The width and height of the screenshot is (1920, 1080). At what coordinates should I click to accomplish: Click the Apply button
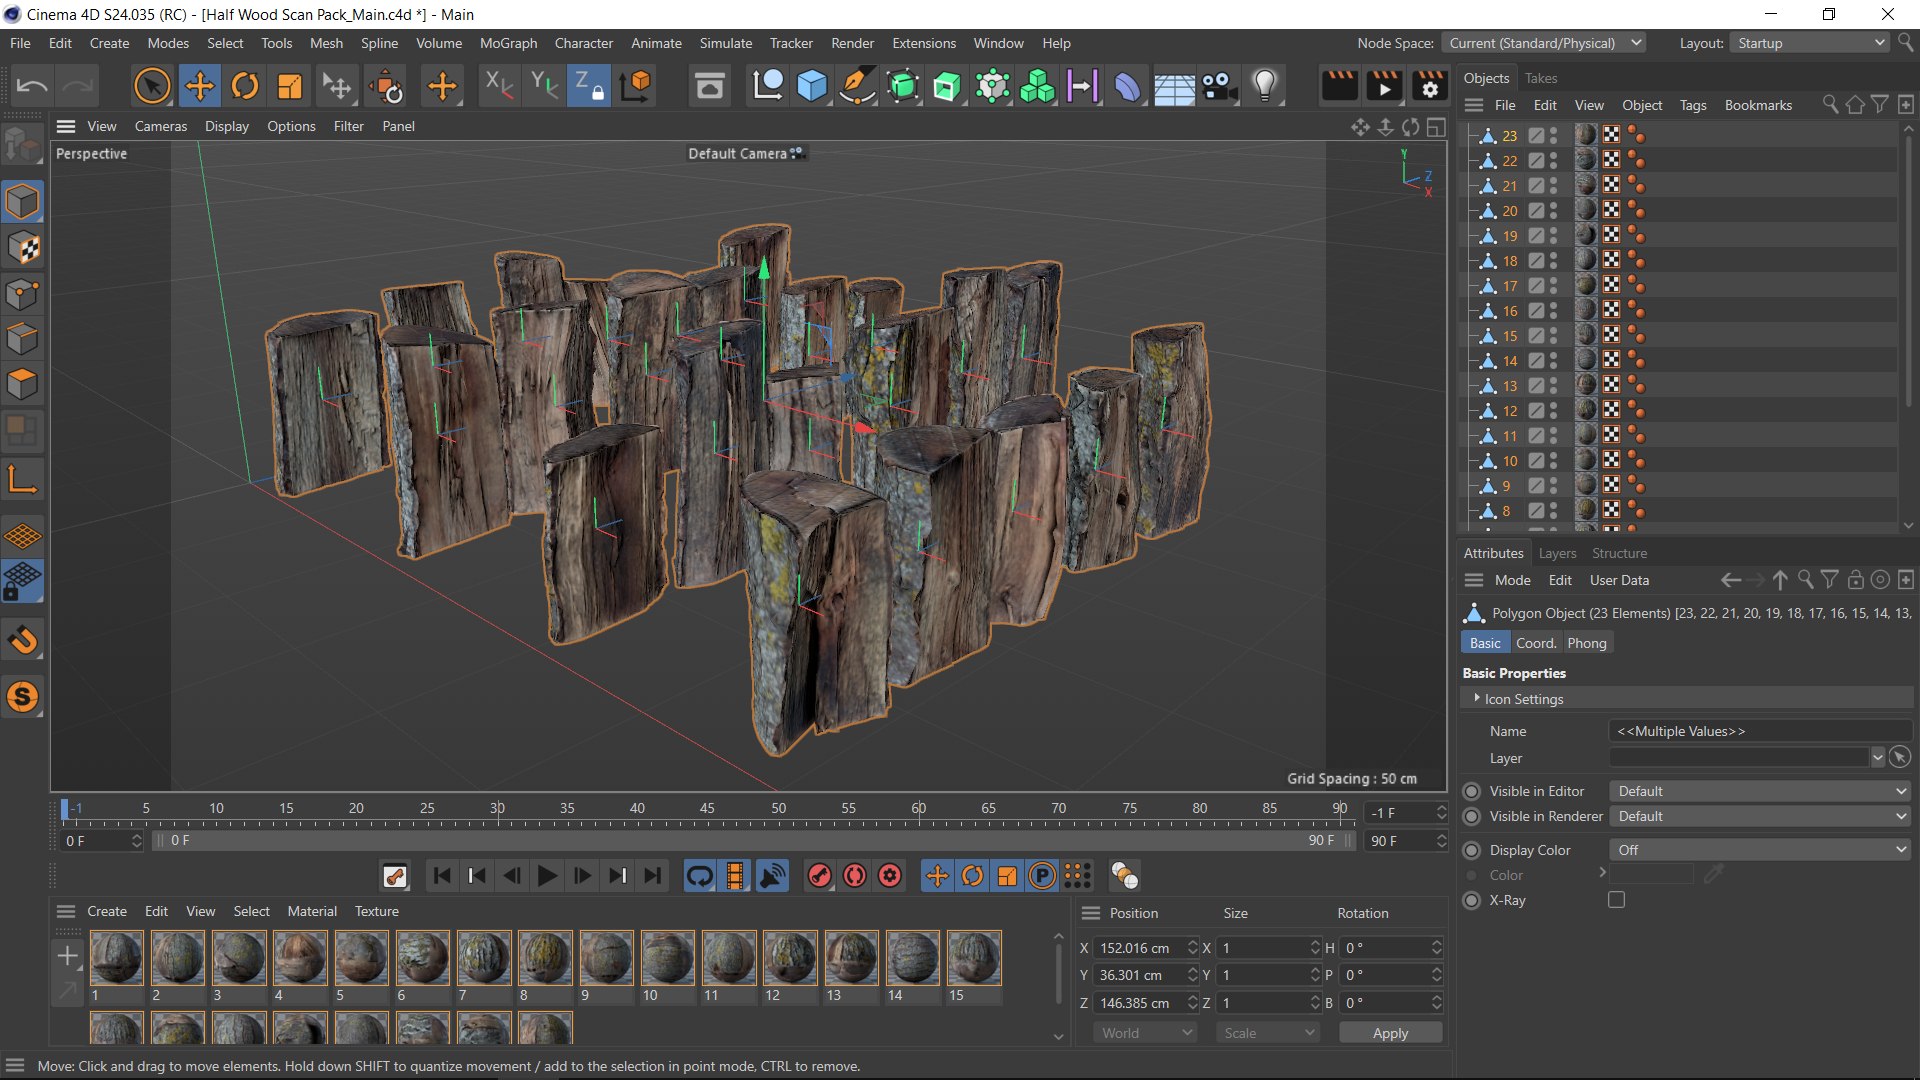pyautogui.click(x=1390, y=1033)
